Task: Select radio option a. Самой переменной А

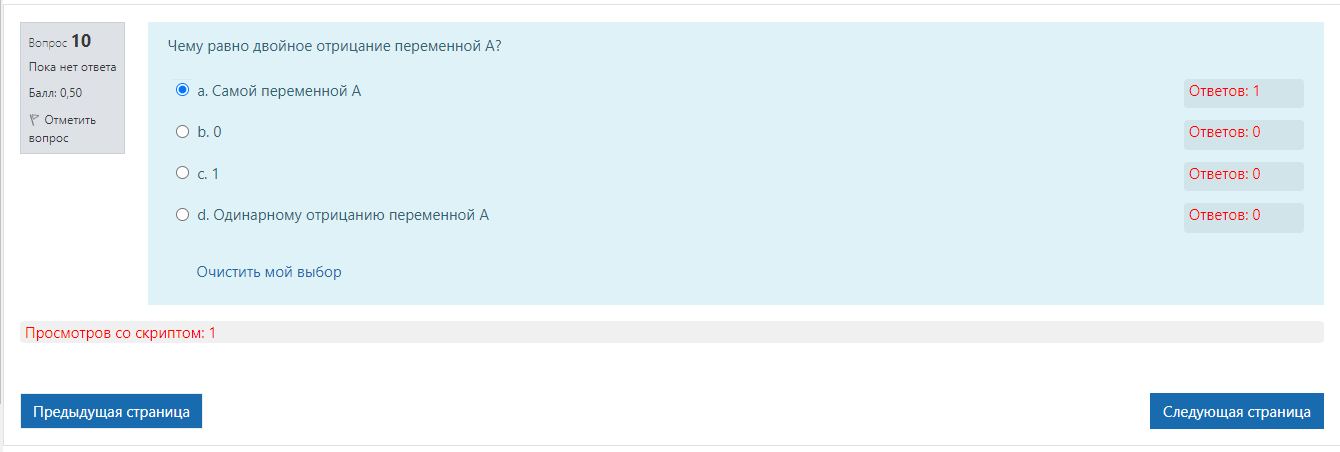Action: click(x=182, y=89)
